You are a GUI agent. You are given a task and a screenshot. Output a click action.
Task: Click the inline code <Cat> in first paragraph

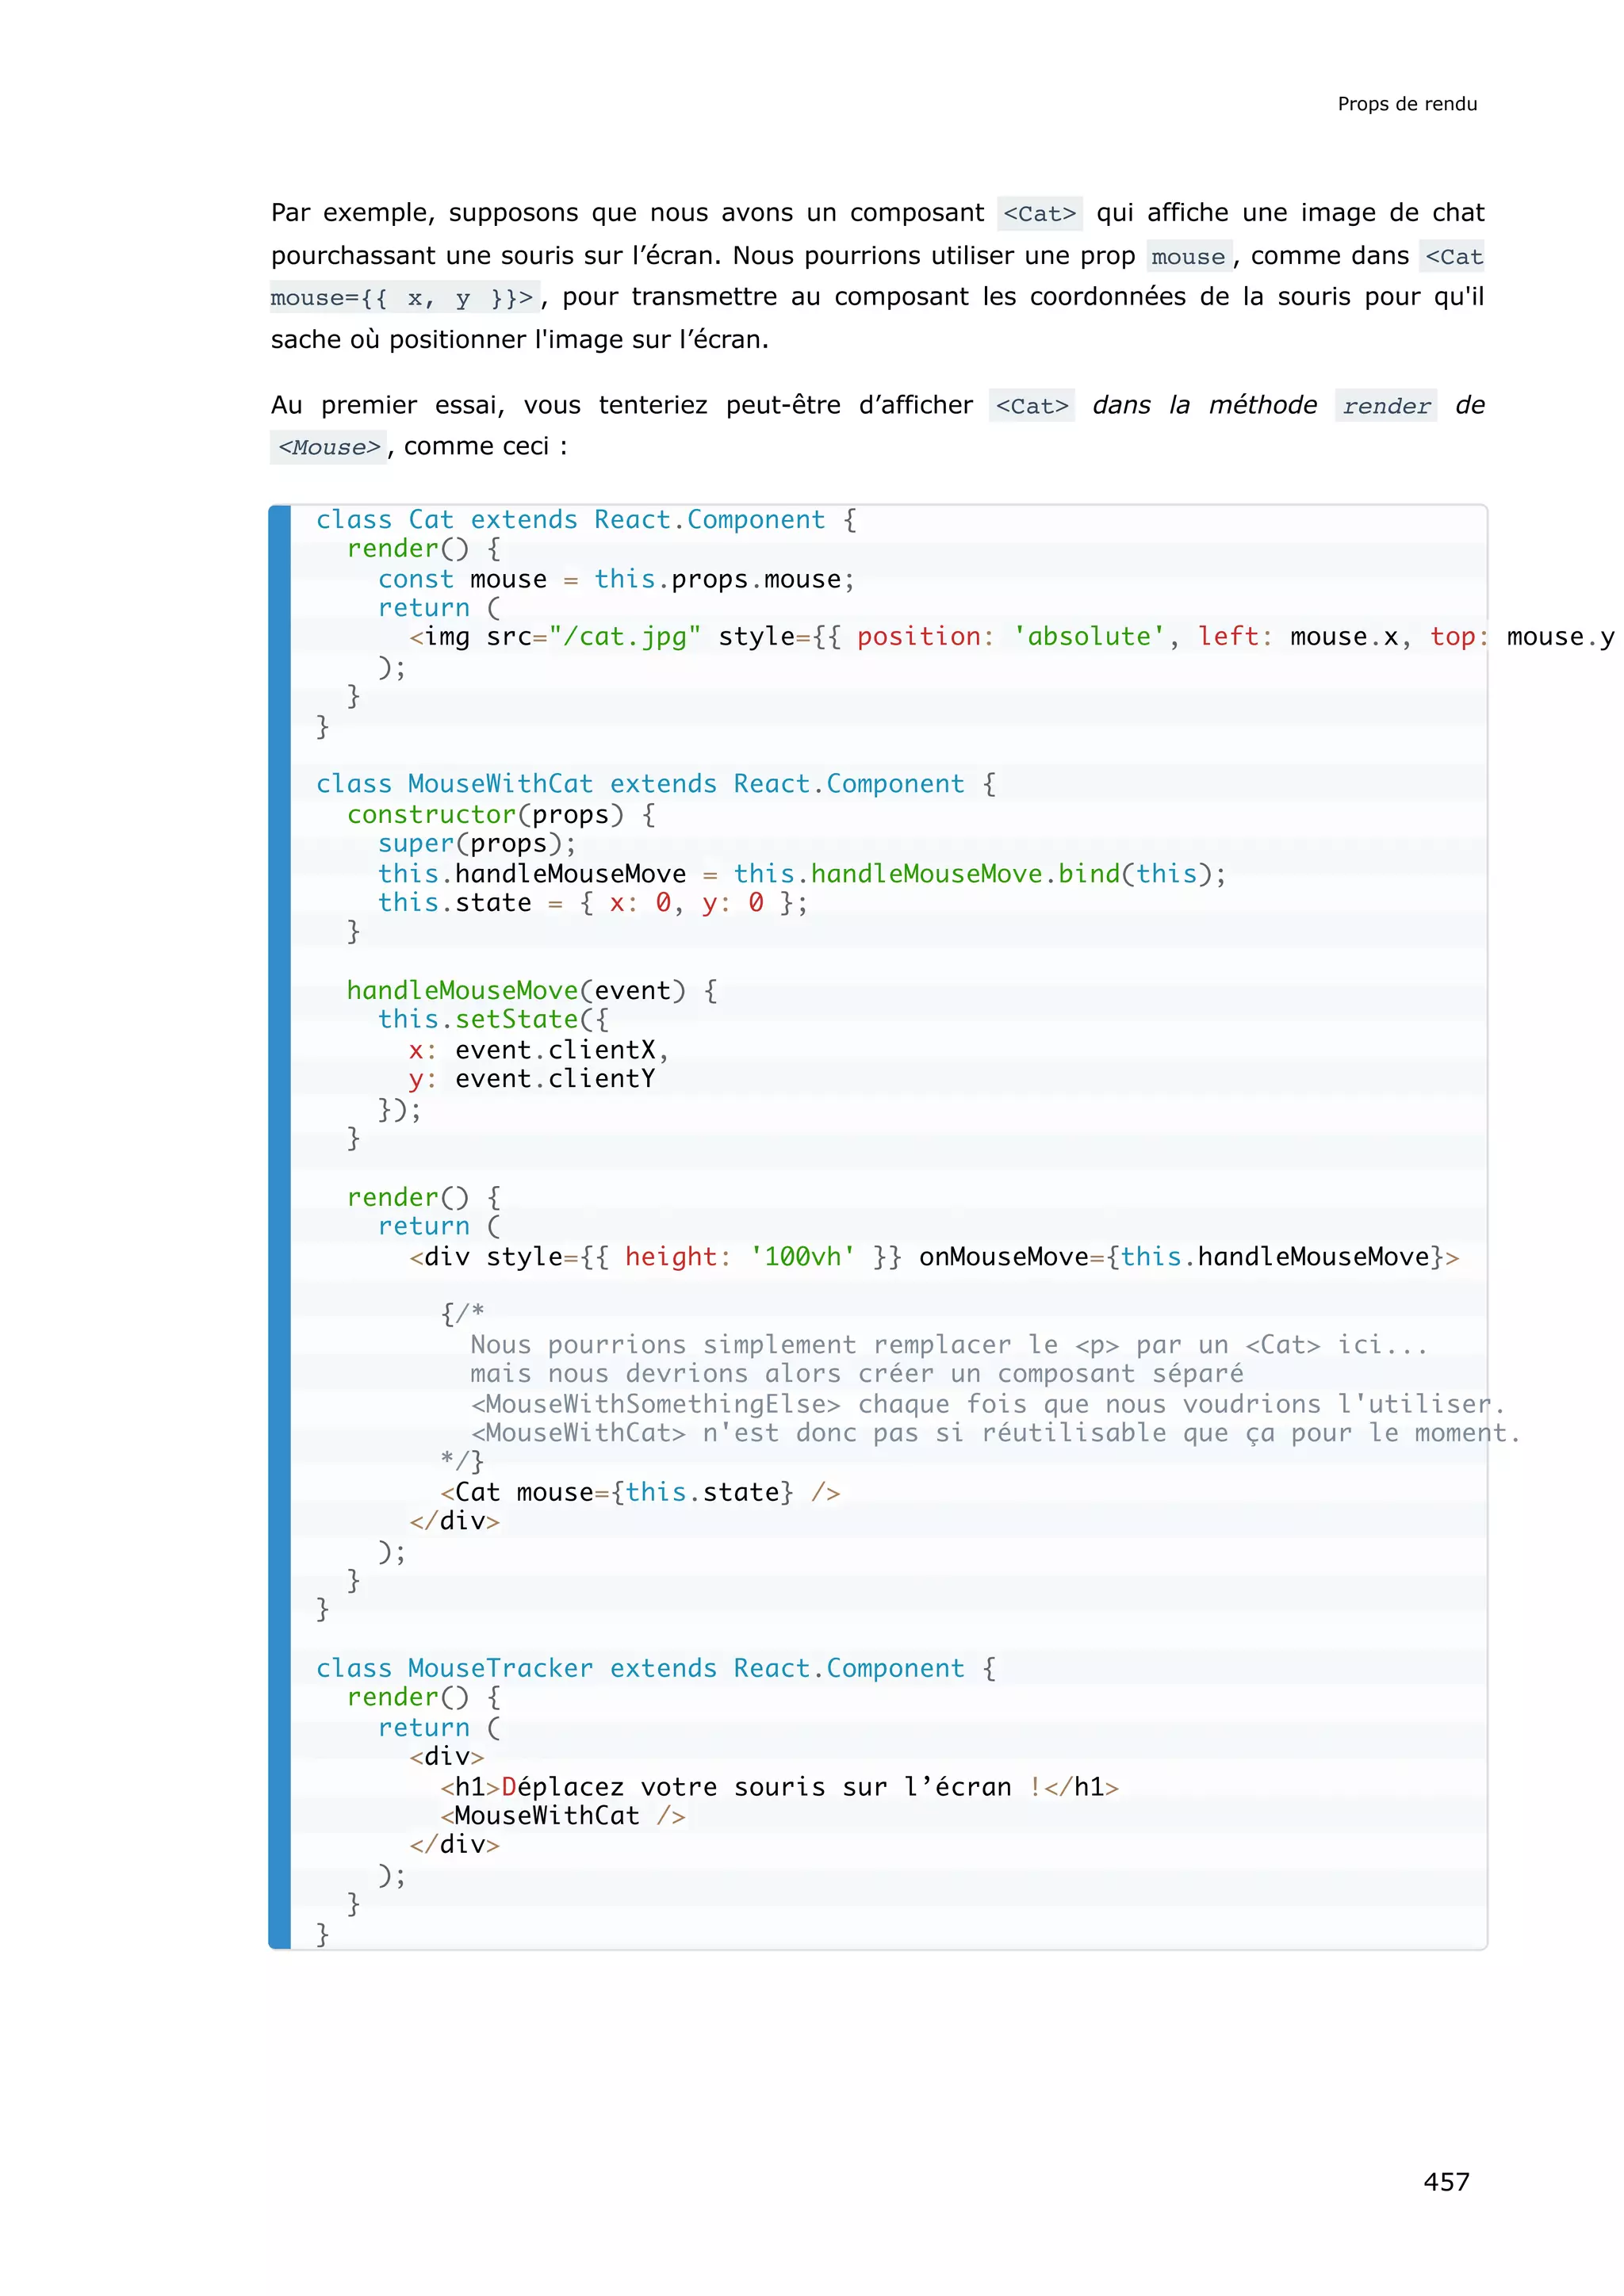[1039, 214]
